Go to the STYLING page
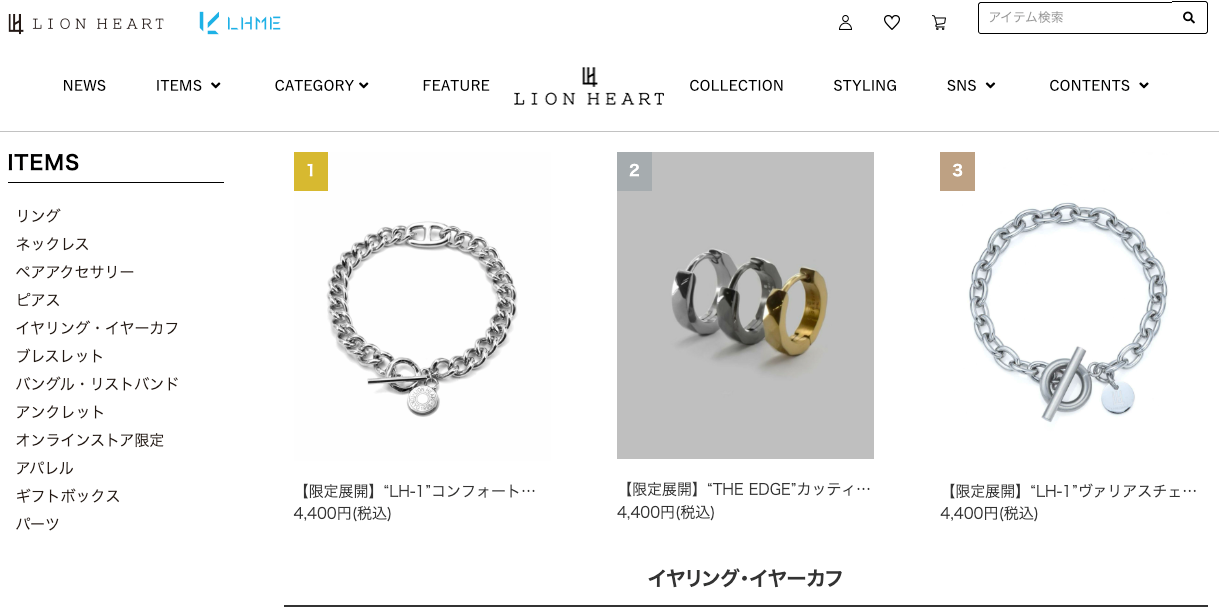The image size is (1219, 609). [x=865, y=86]
